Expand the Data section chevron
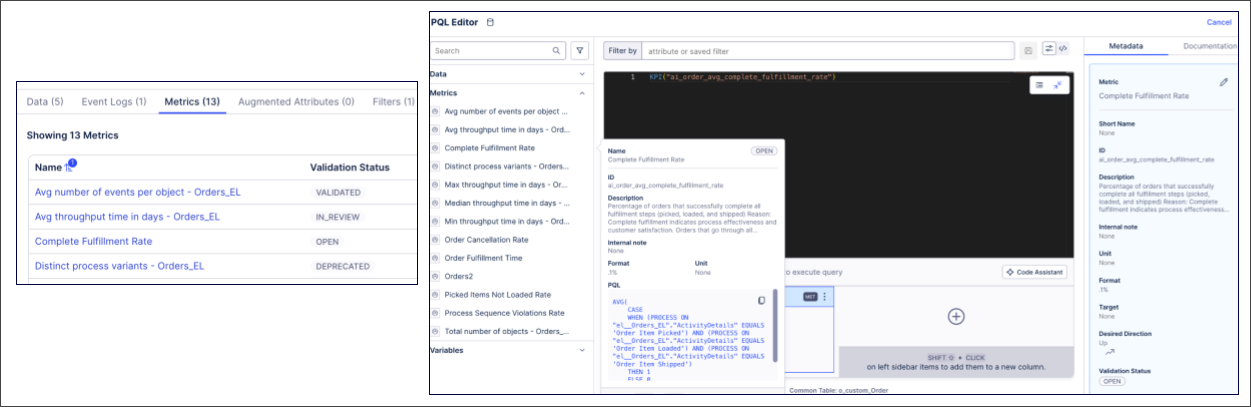1251x407 pixels. pyautogui.click(x=582, y=74)
